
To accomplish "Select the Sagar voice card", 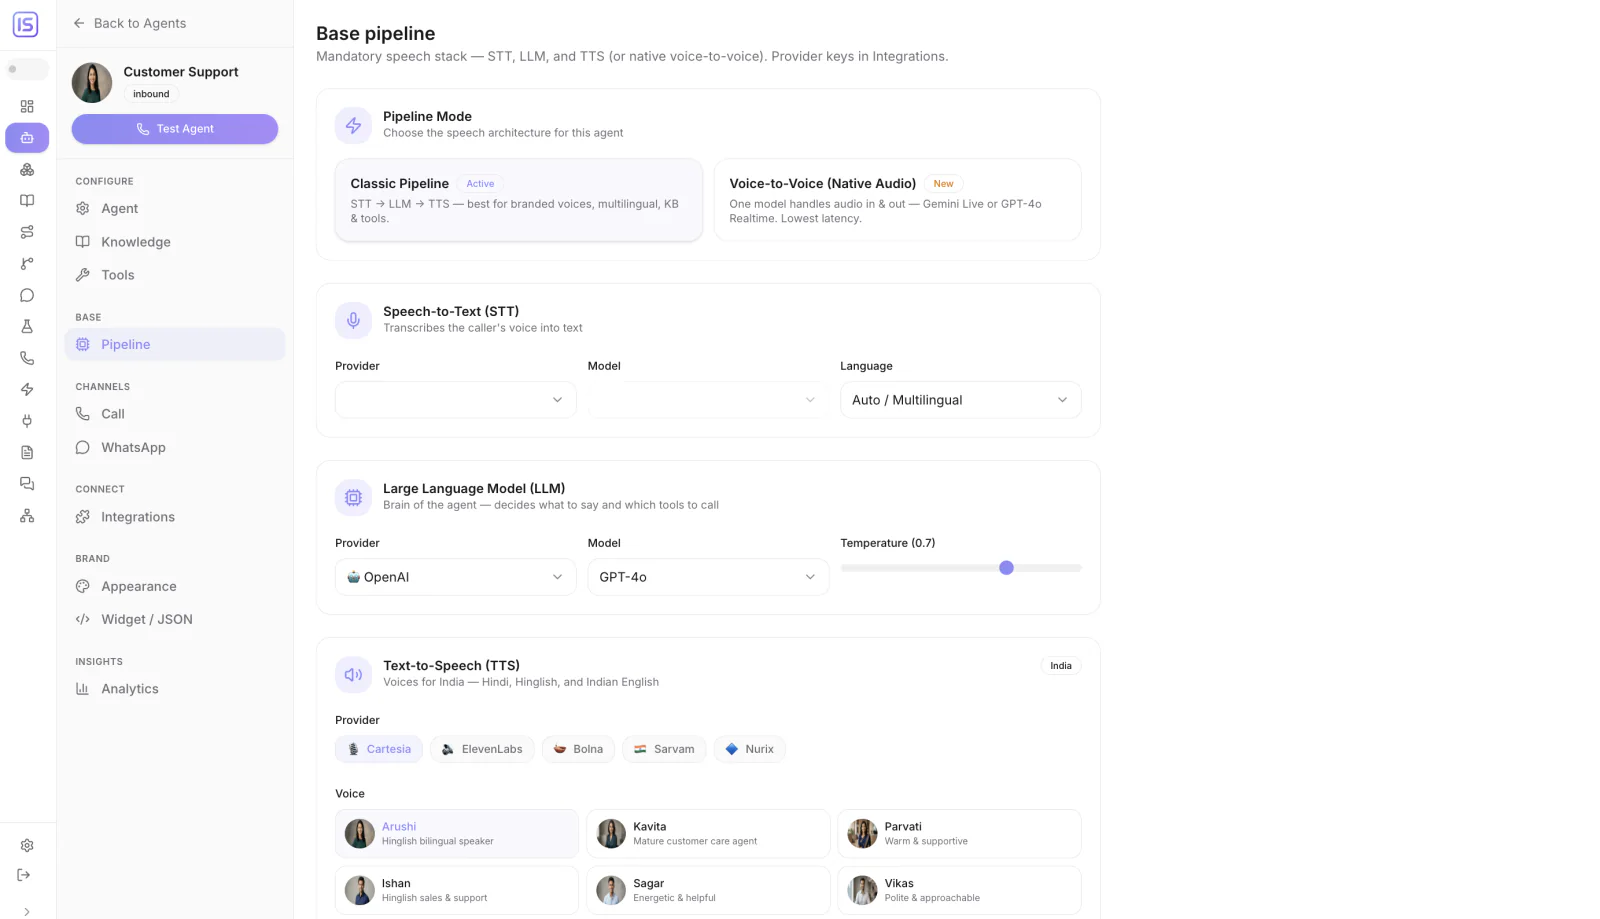I will click(708, 890).
